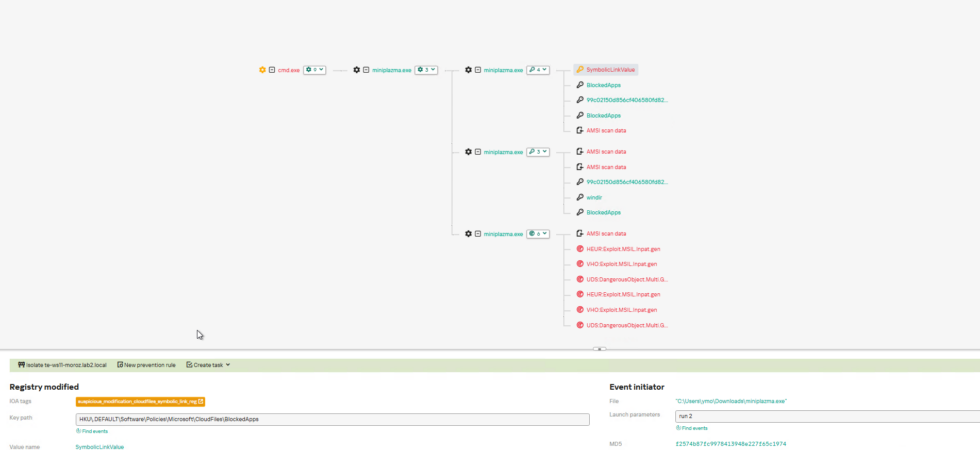Screen dimensions: 980x450
Task: Click the MD5 hash value link
Action: point(729,444)
